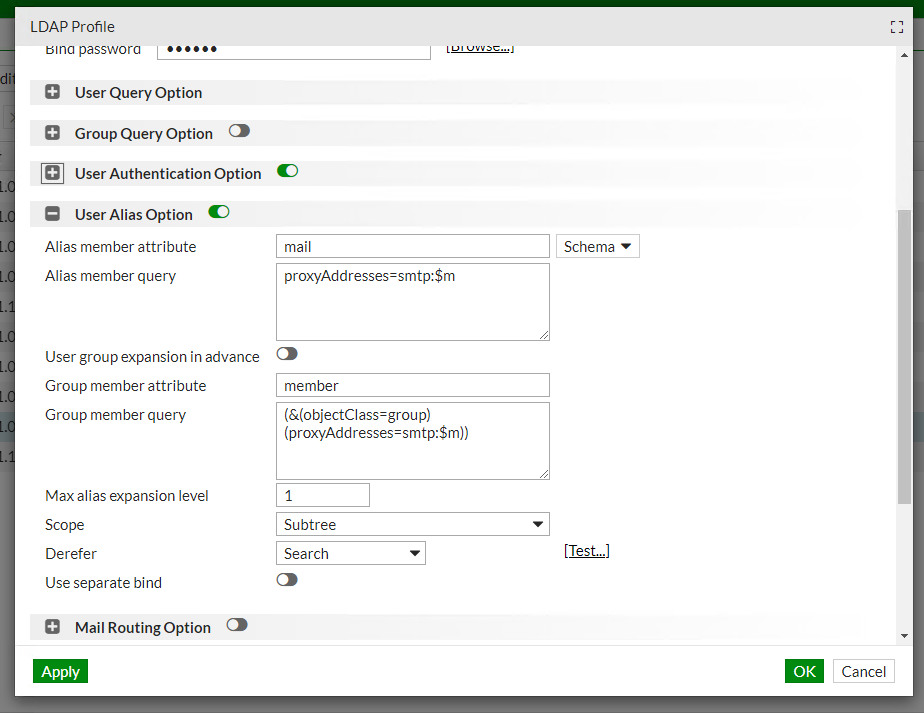Screen dimensions: 924x713
Task: Collapse the User Alias Option section
Action: [x=53, y=214]
